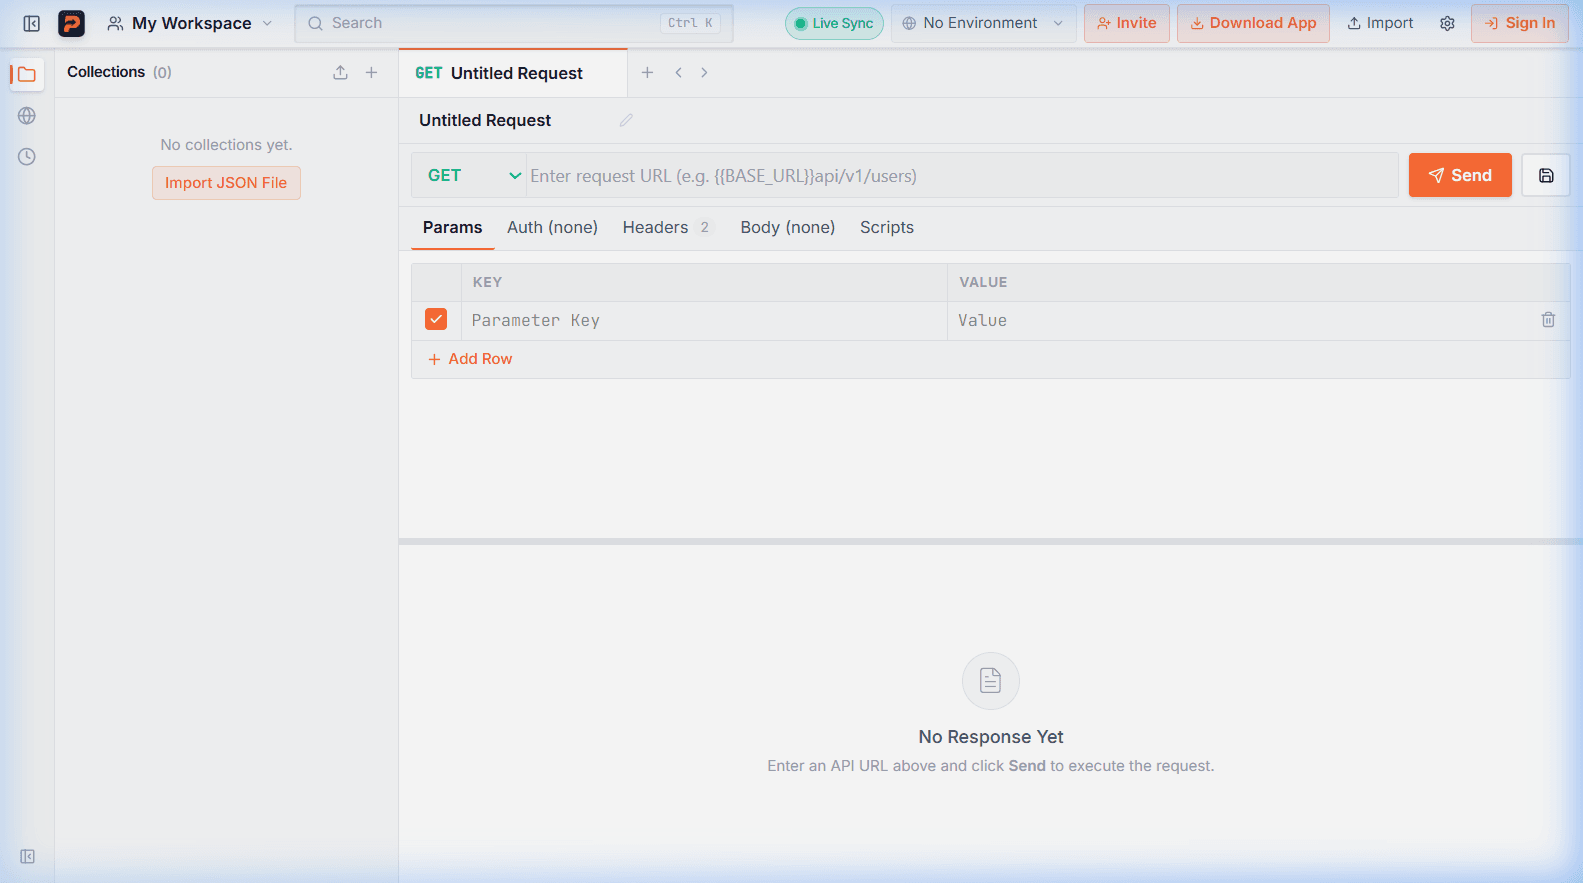Select the GET Untitled Request tab
Image resolution: width=1583 pixels, height=883 pixels.
(x=513, y=73)
